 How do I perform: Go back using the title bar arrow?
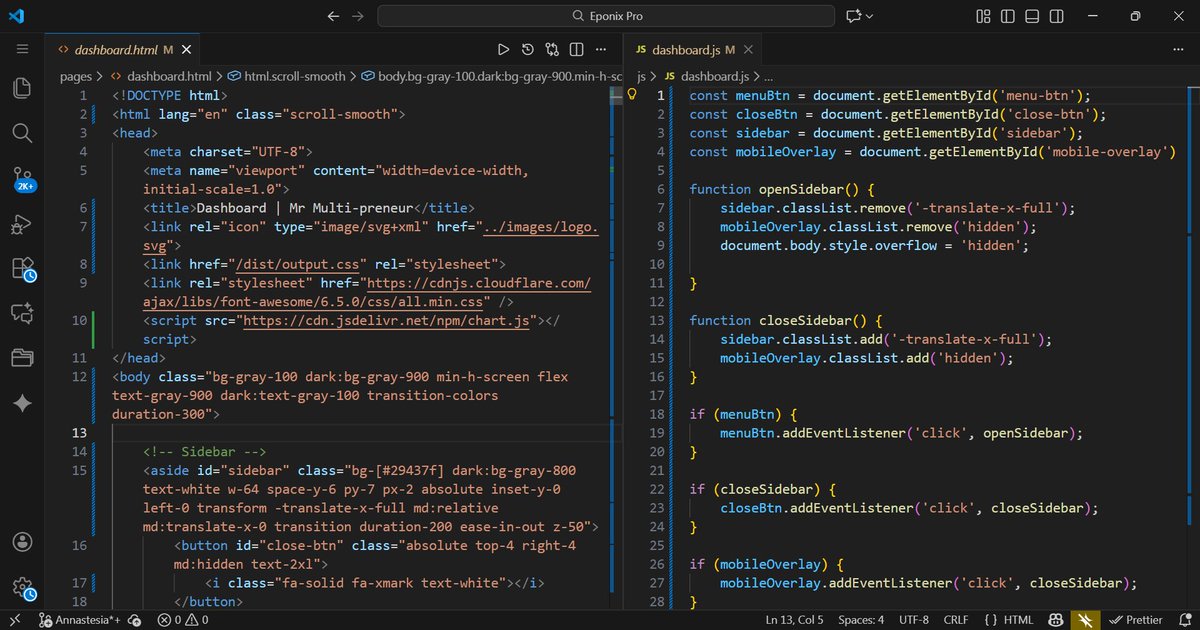tap(333, 16)
